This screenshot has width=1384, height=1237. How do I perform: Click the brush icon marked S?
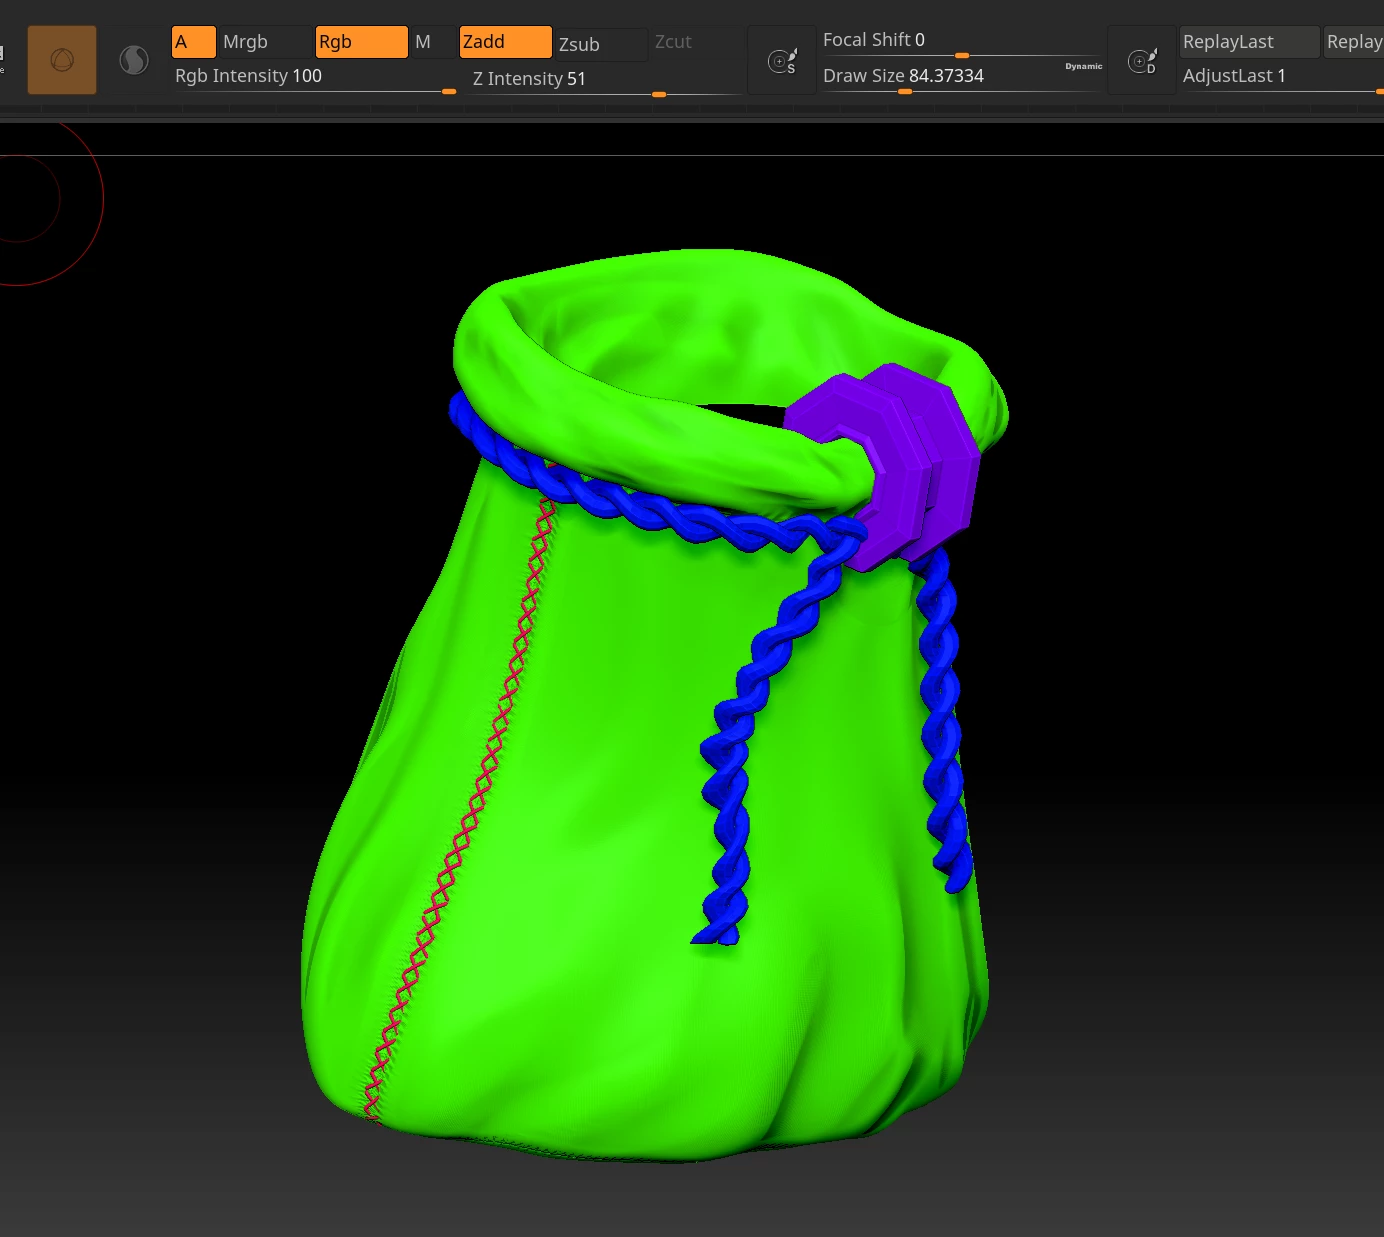tap(782, 61)
